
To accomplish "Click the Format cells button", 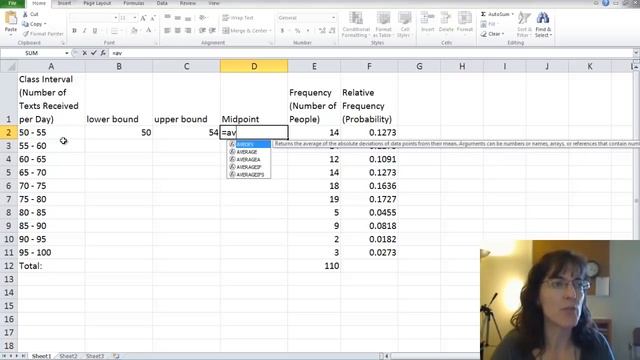I will point(464,22).
